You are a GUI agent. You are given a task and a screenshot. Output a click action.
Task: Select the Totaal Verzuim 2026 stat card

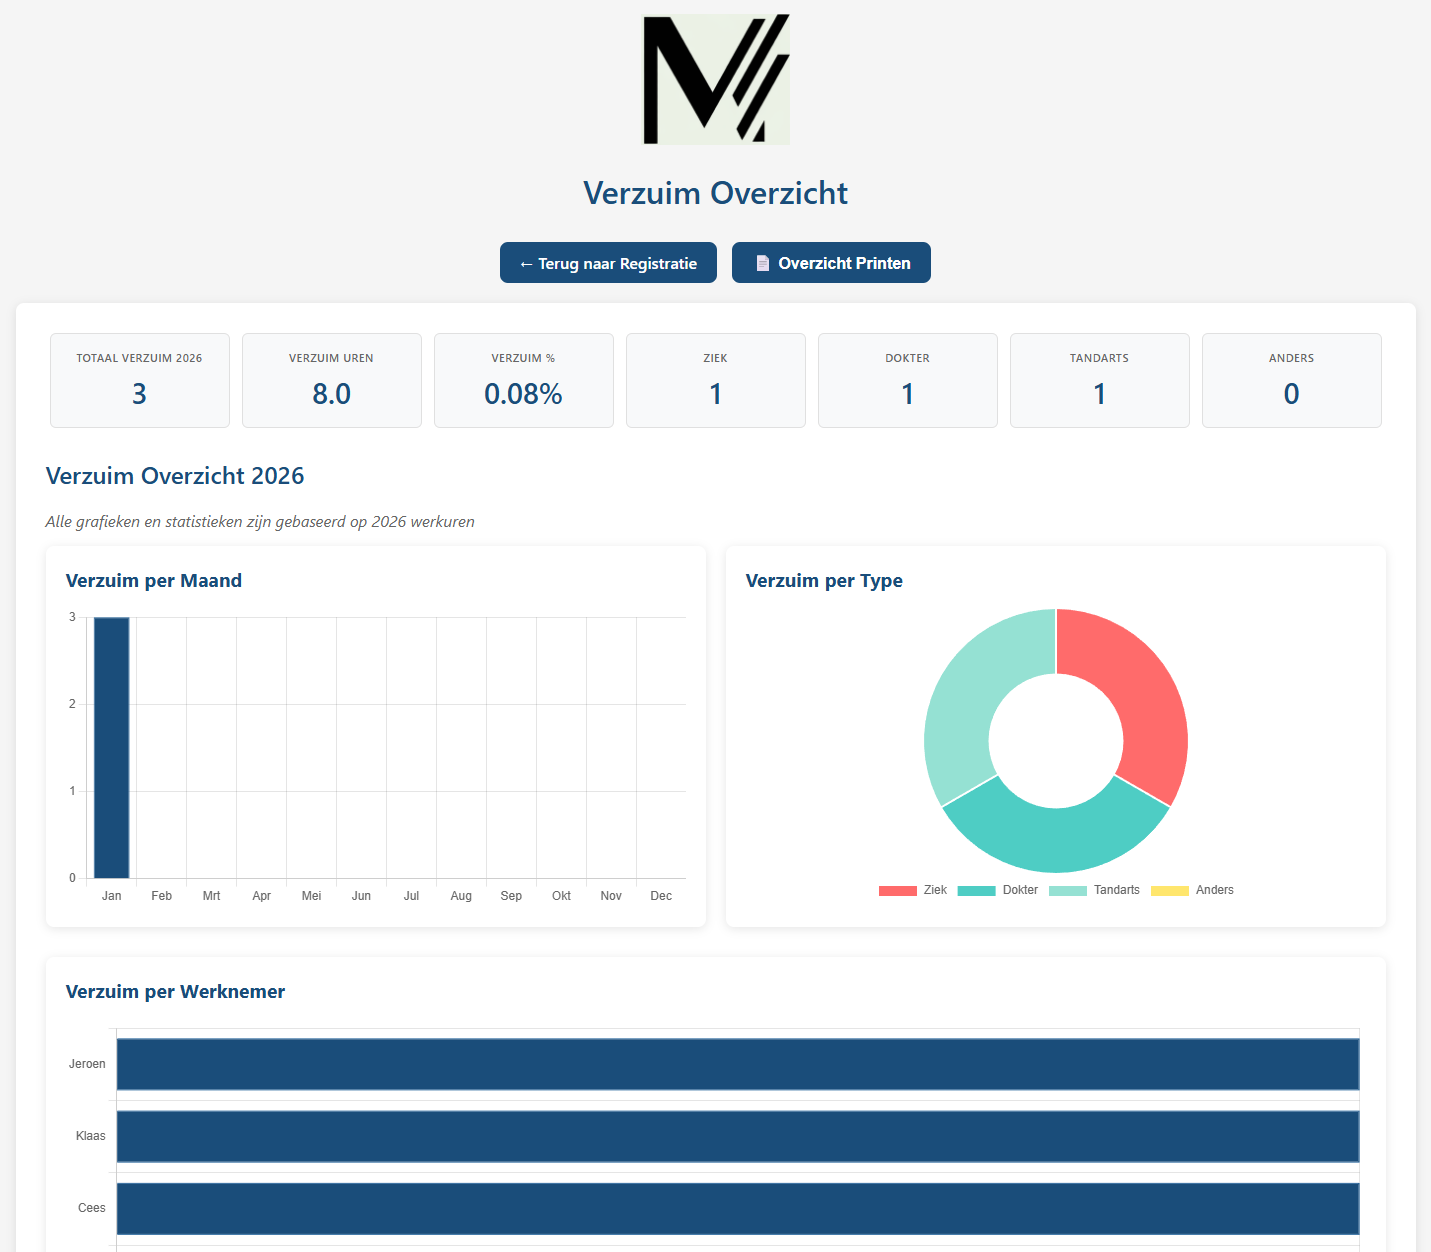click(x=140, y=380)
